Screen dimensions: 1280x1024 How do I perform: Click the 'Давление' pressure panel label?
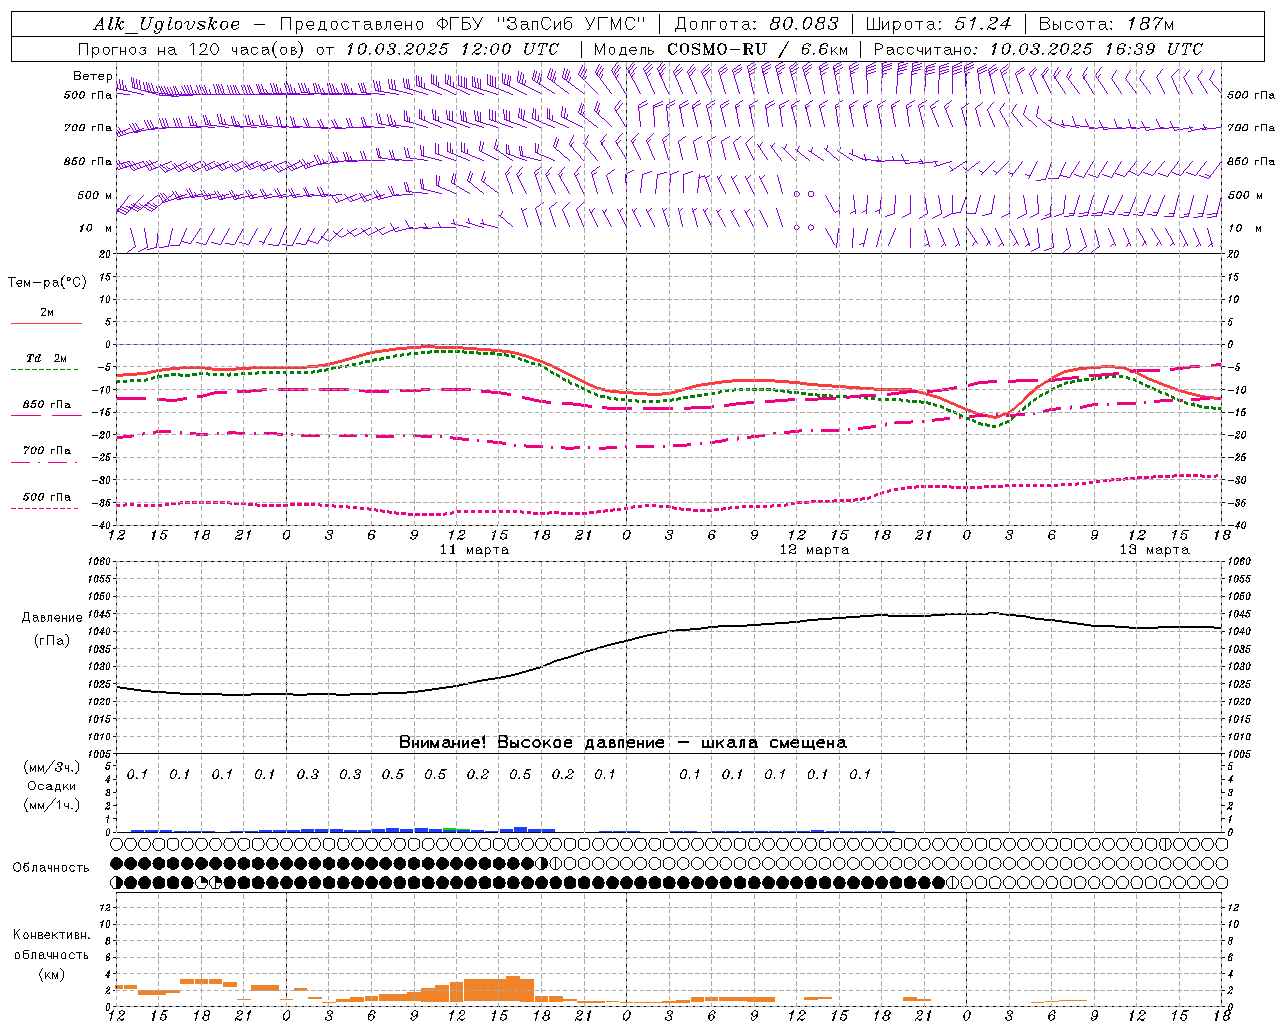tap(52, 618)
